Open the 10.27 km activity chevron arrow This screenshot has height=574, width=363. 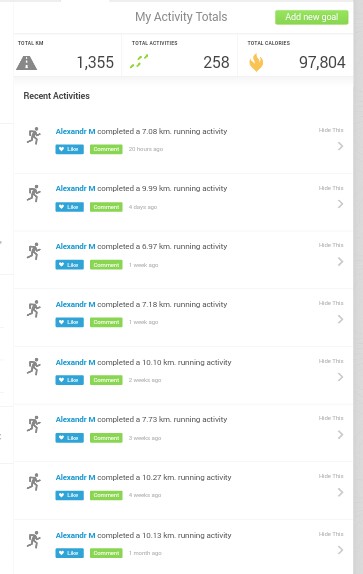(x=340, y=492)
